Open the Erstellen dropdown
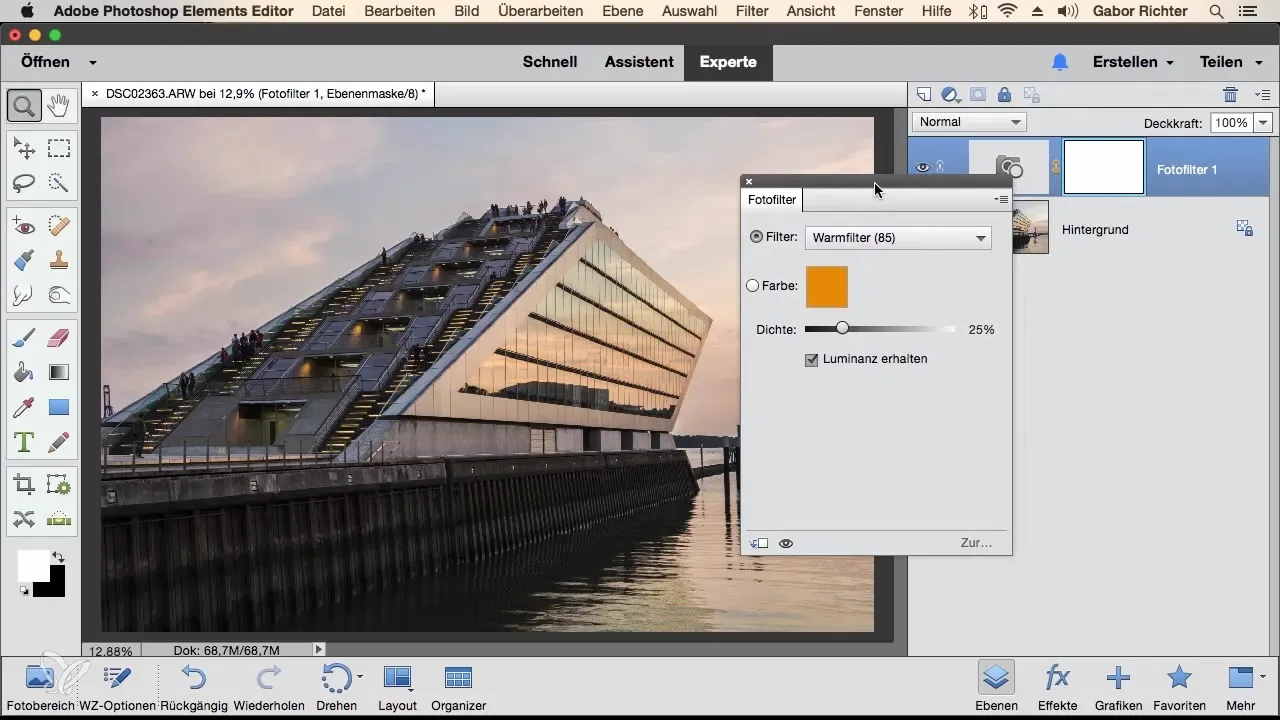 [1133, 61]
